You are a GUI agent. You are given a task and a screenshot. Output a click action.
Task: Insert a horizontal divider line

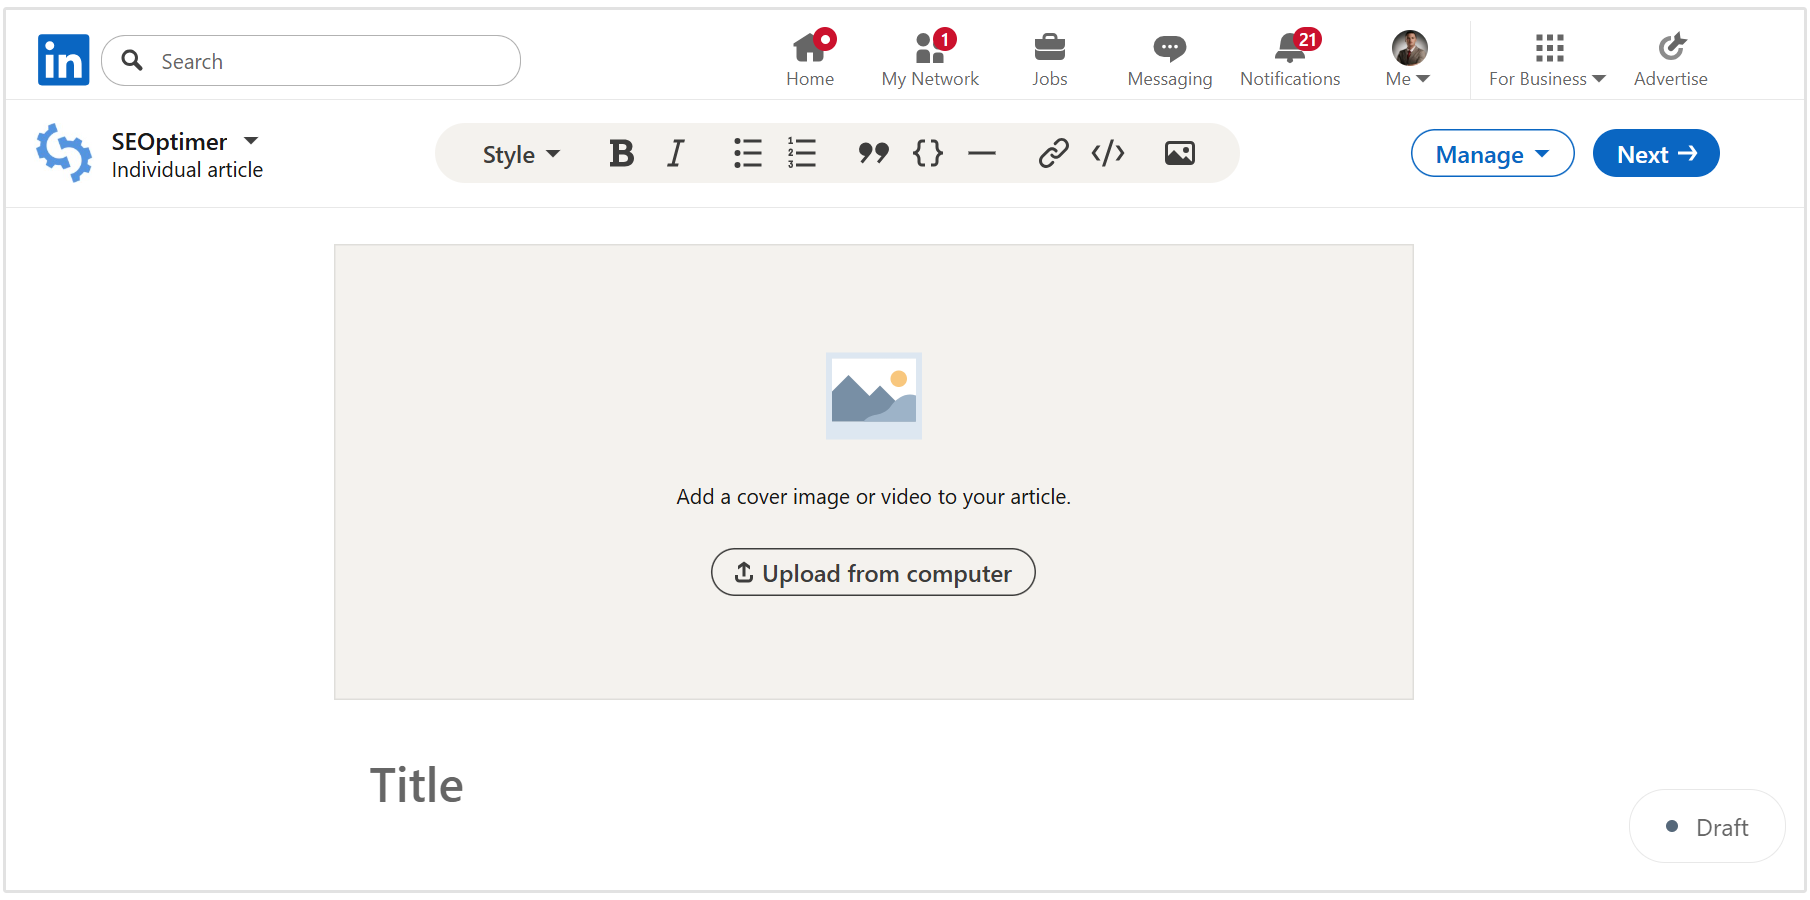[x=982, y=153]
